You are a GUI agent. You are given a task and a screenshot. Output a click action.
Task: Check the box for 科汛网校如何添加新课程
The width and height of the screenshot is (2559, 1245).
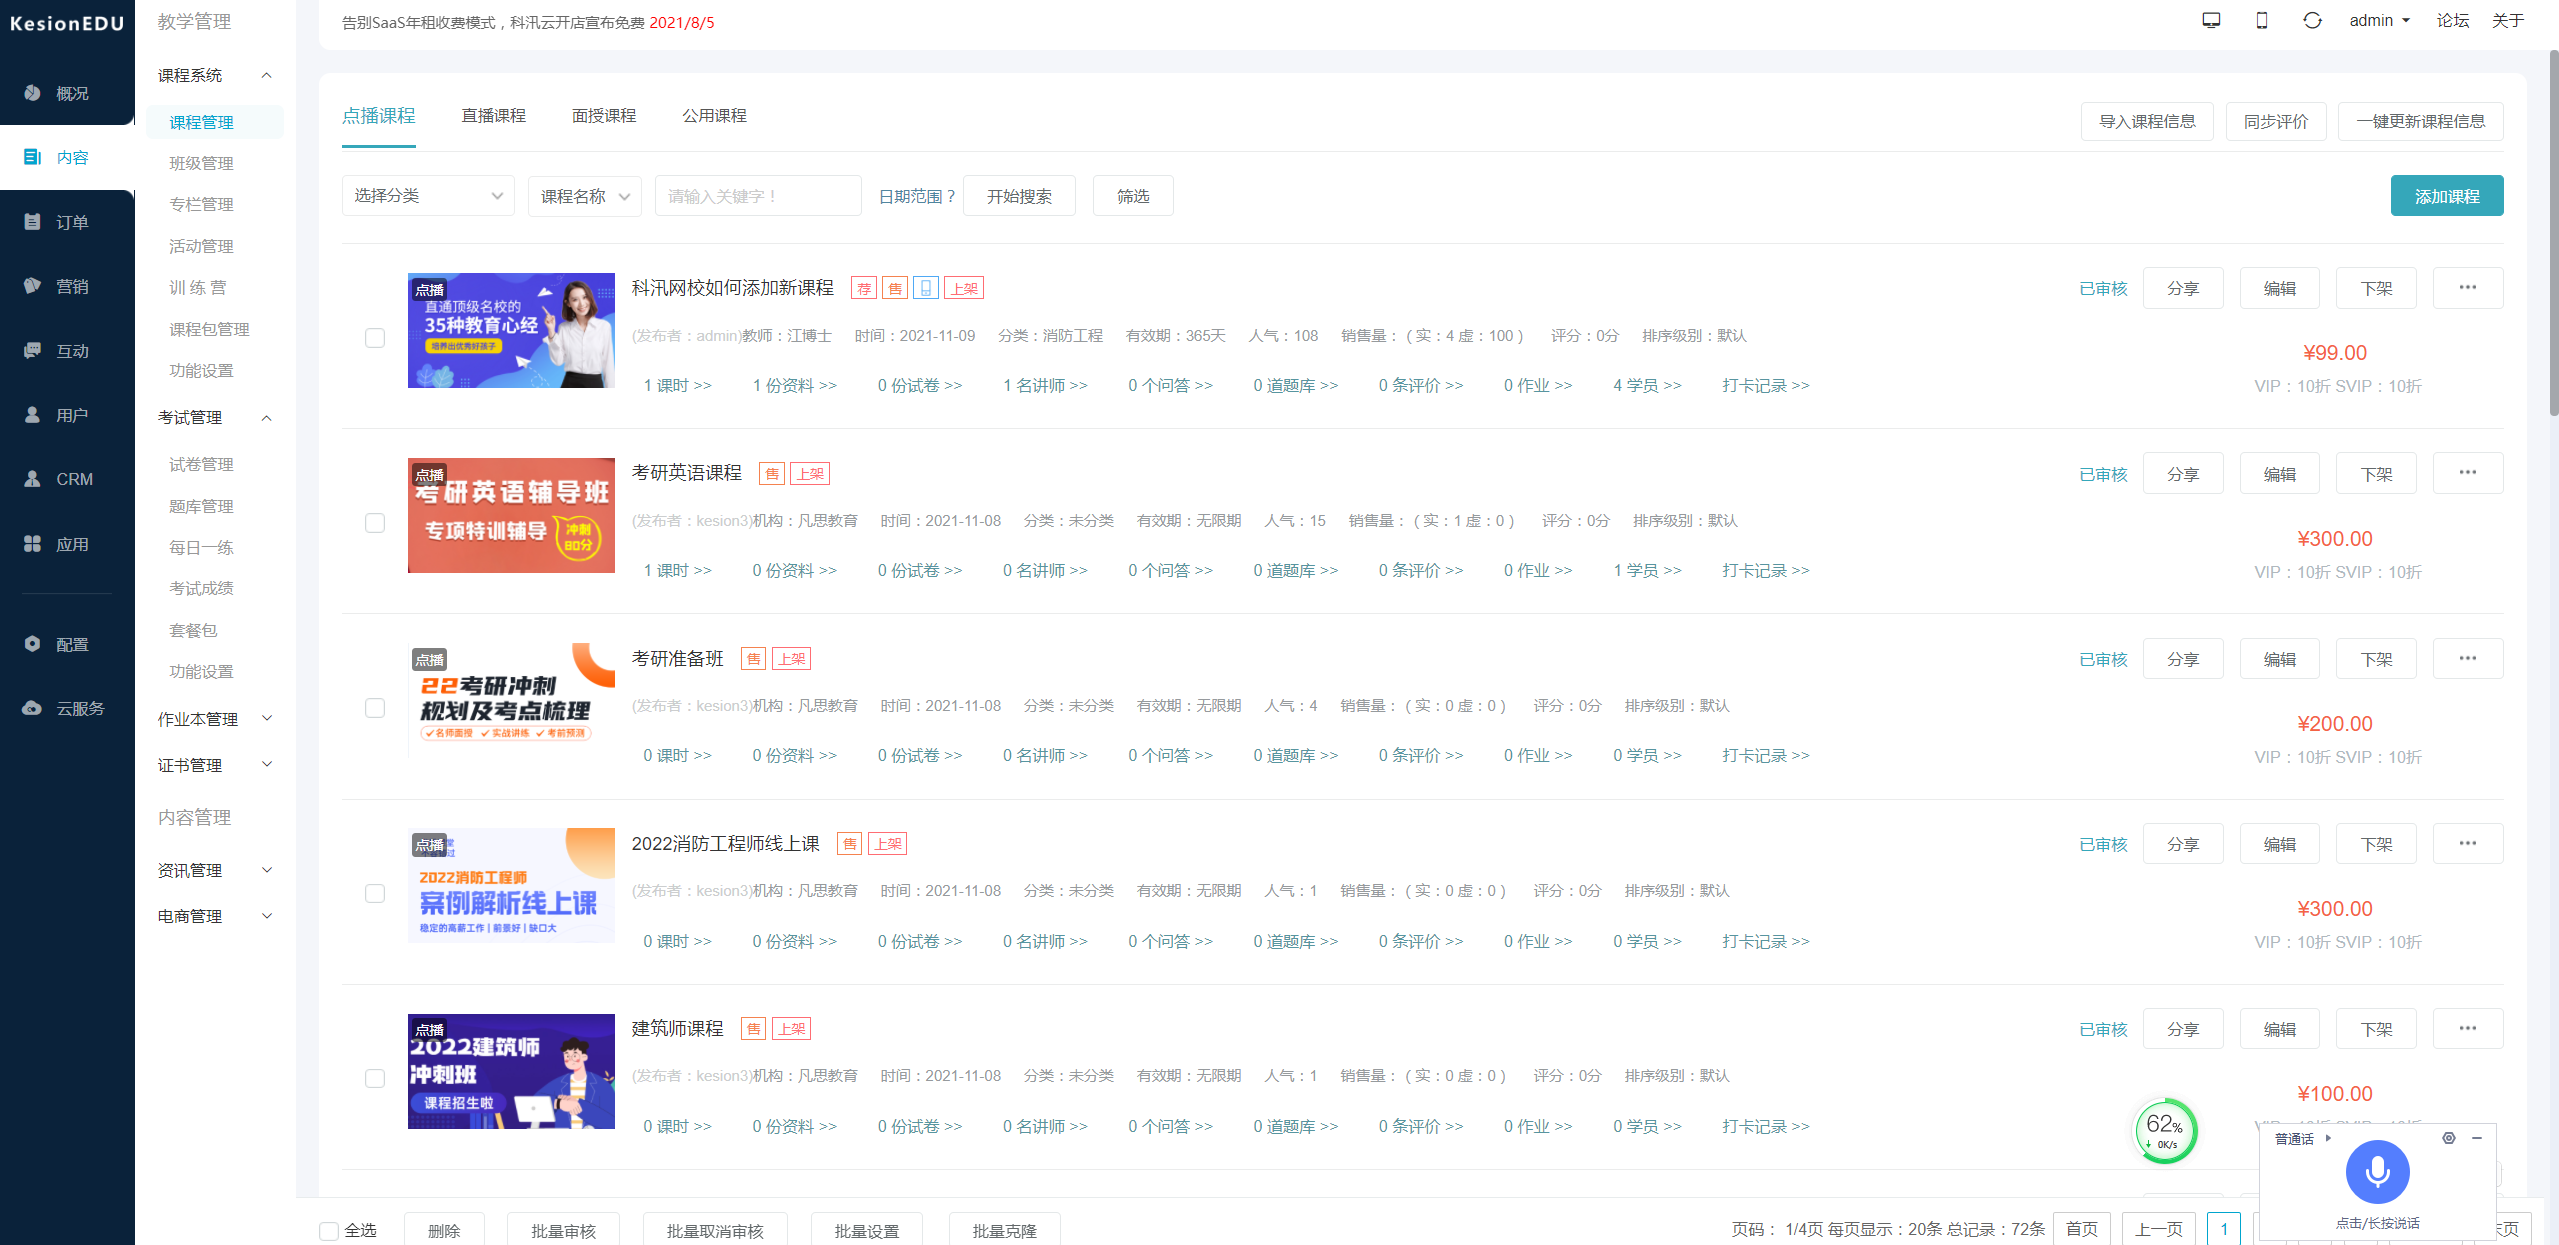375,338
